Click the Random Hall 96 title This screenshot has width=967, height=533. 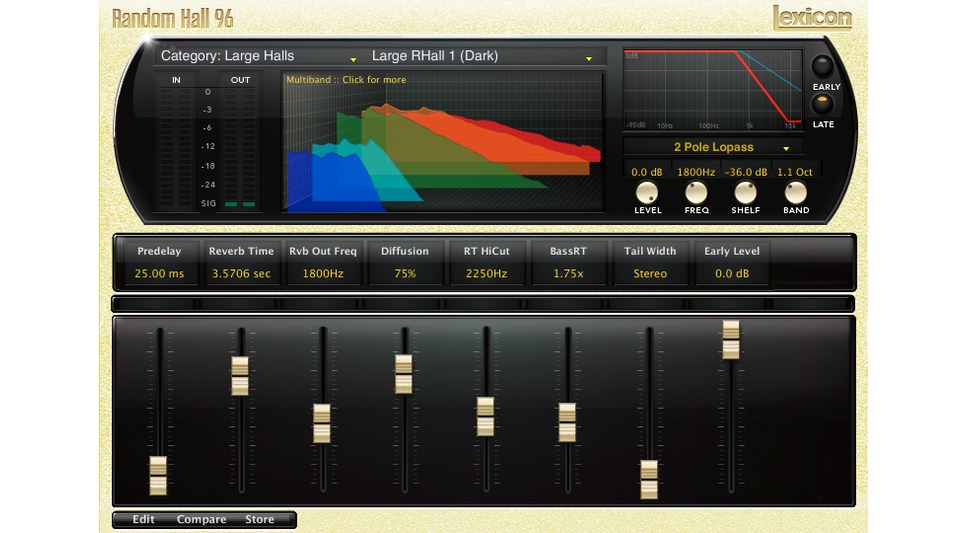tap(173, 19)
